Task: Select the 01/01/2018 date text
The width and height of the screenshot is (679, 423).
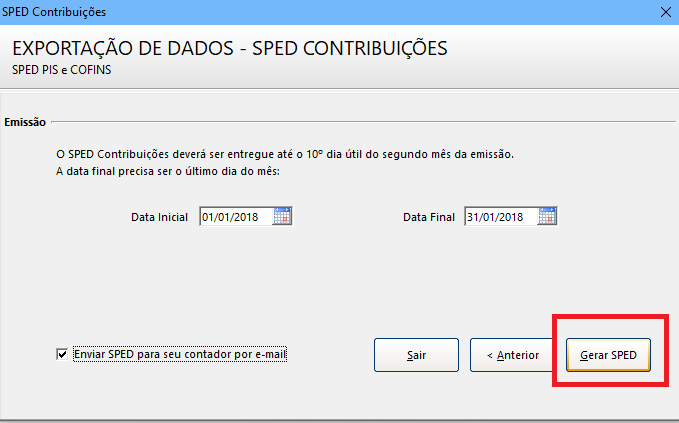Action: (230, 217)
